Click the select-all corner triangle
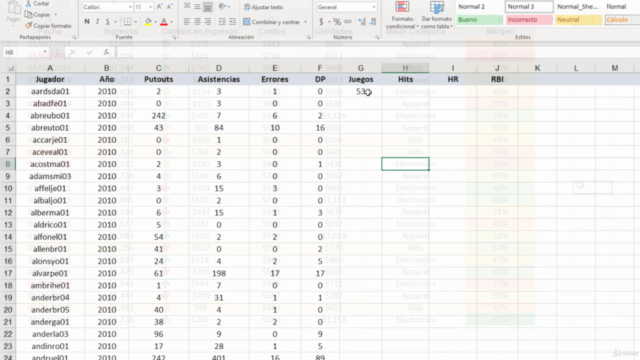Image resolution: width=640 pixels, height=360 pixels. click(10, 68)
